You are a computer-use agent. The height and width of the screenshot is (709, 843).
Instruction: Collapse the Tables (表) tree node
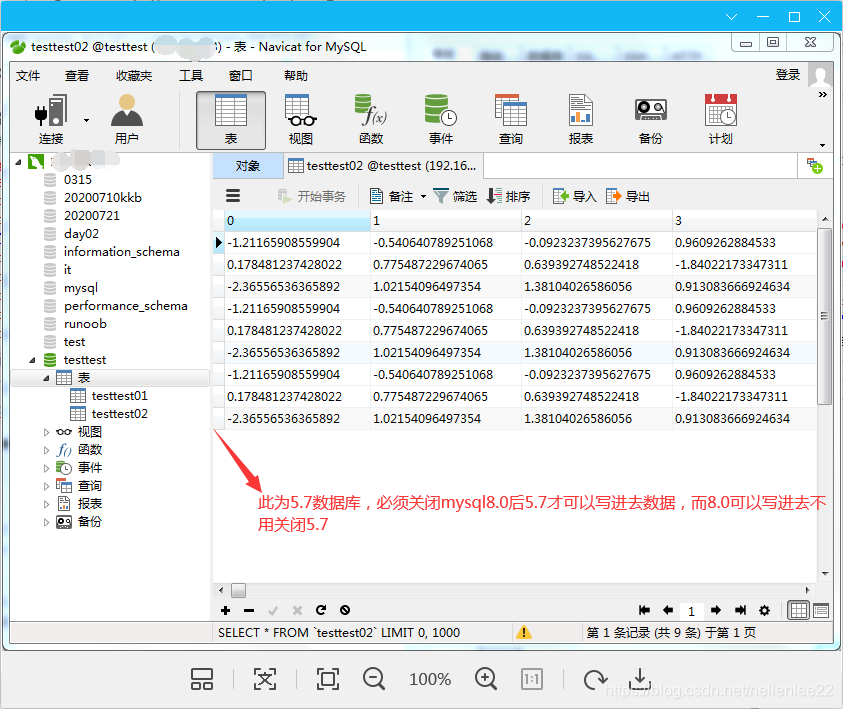[46, 378]
